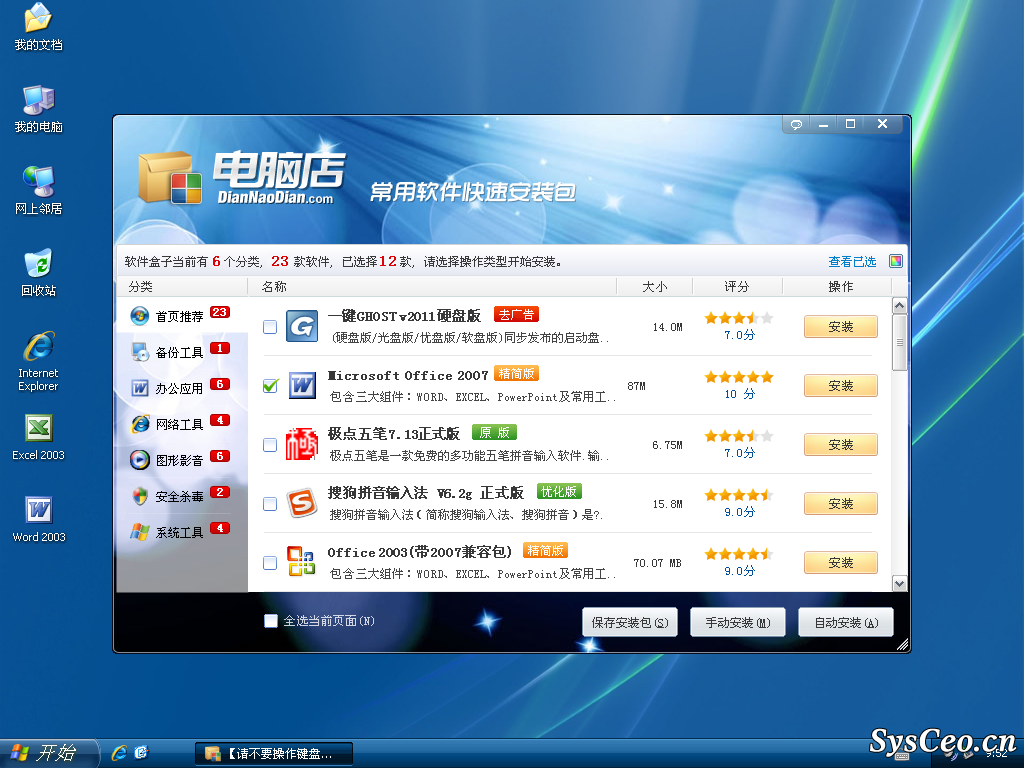Check the 极点五笔7.13正式版 checkbox
The width and height of the screenshot is (1024, 768).
[x=270, y=445]
